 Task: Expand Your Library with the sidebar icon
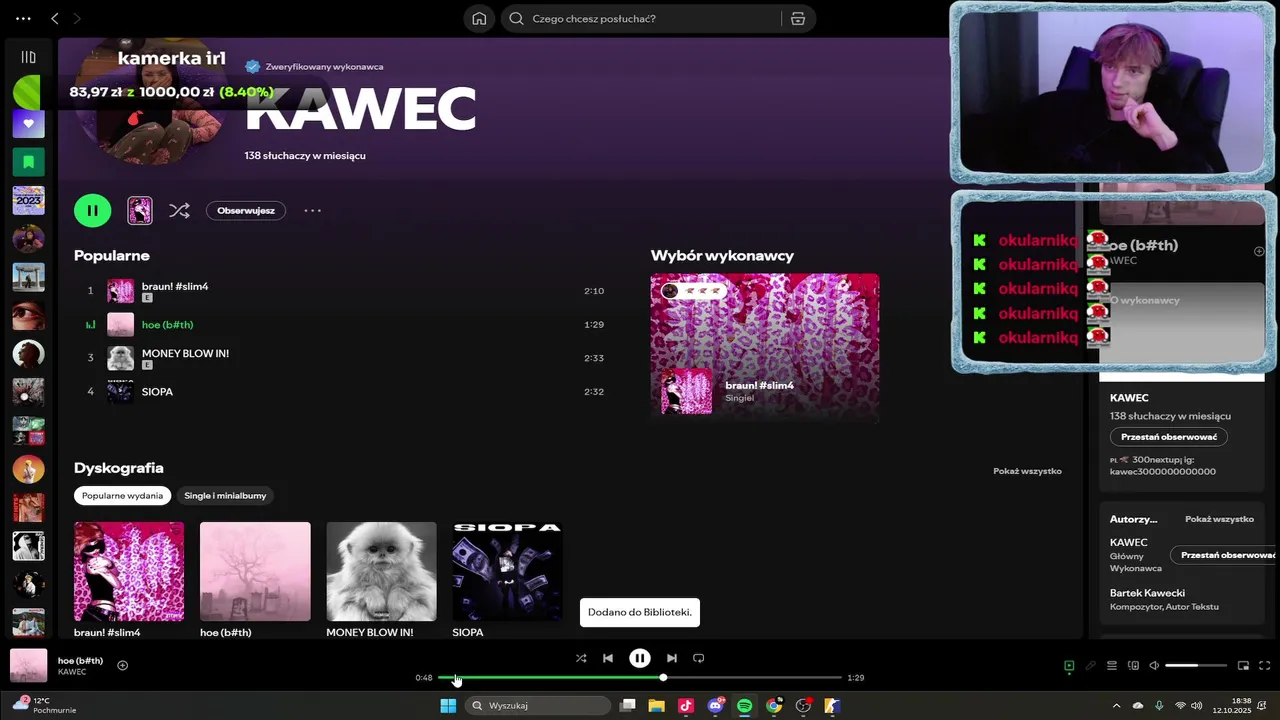[x=28, y=57]
